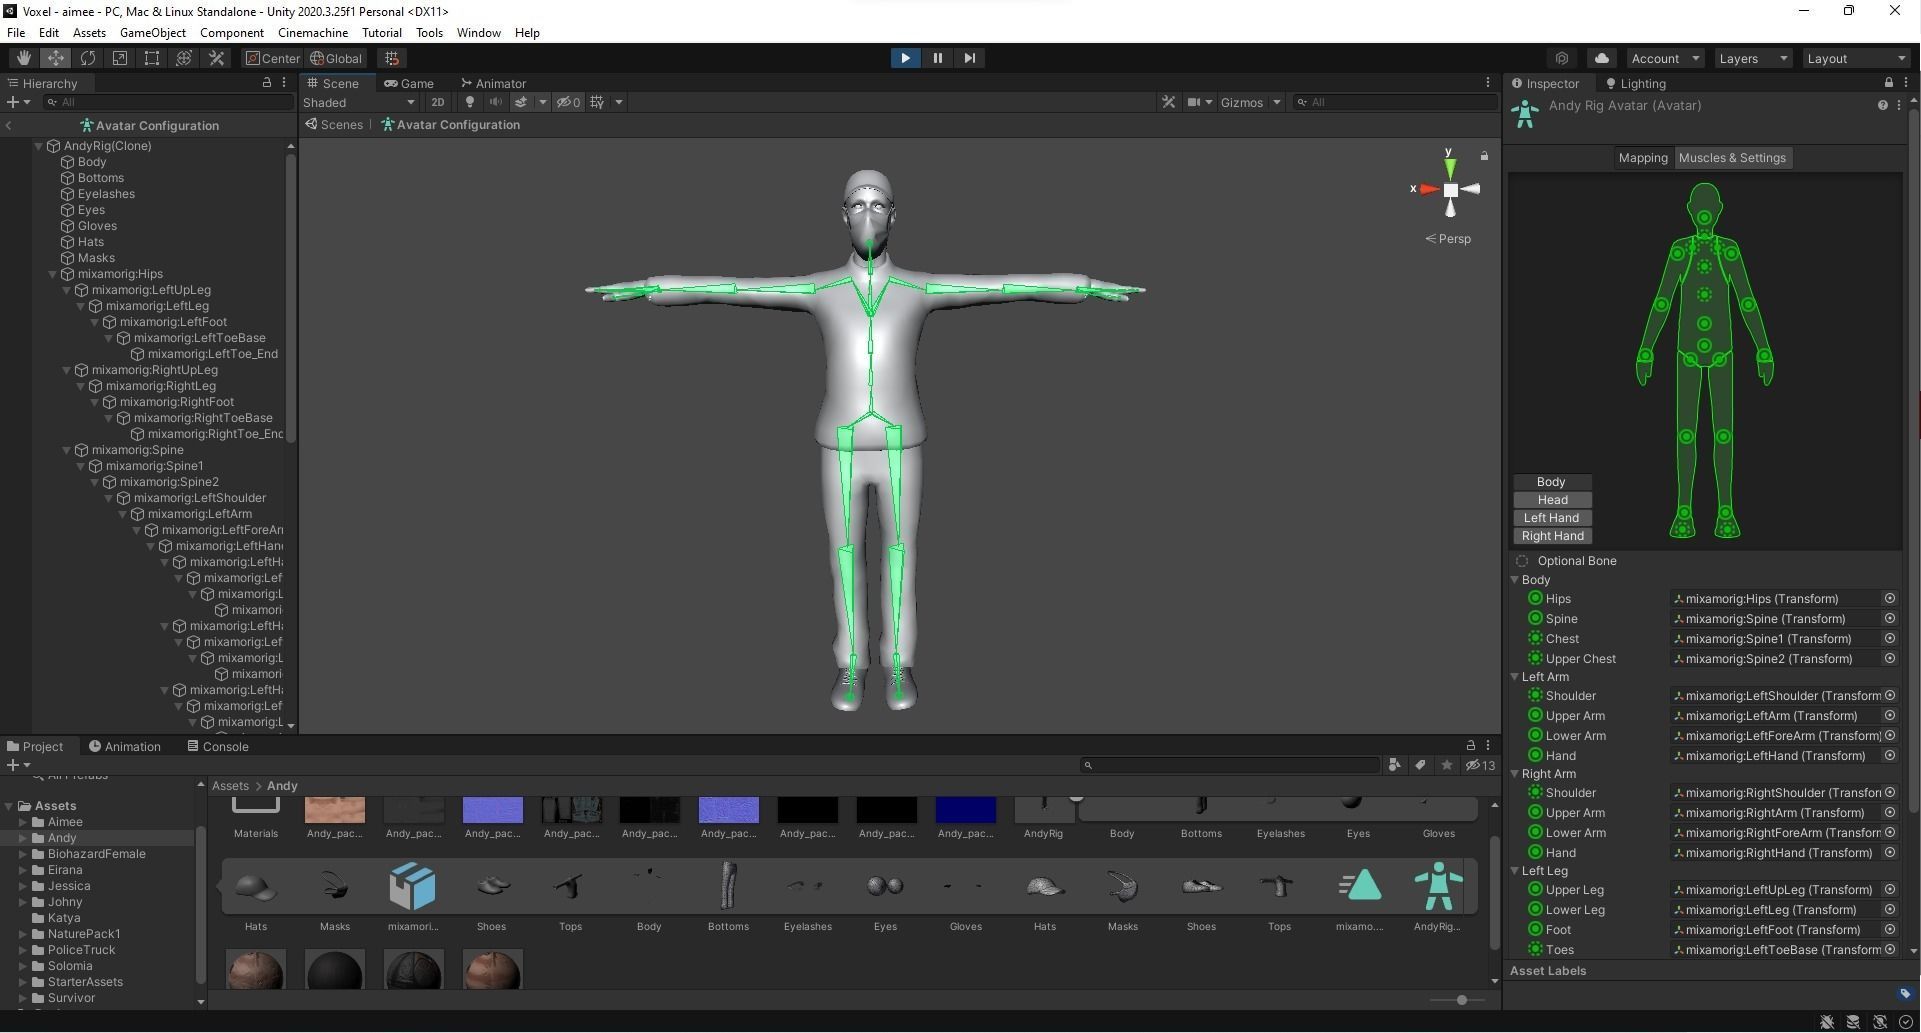Show Left Hand bone mapping view
Image resolution: width=1921 pixels, height=1033 pixels.
pyautogui.click(x=1552, y=518)
